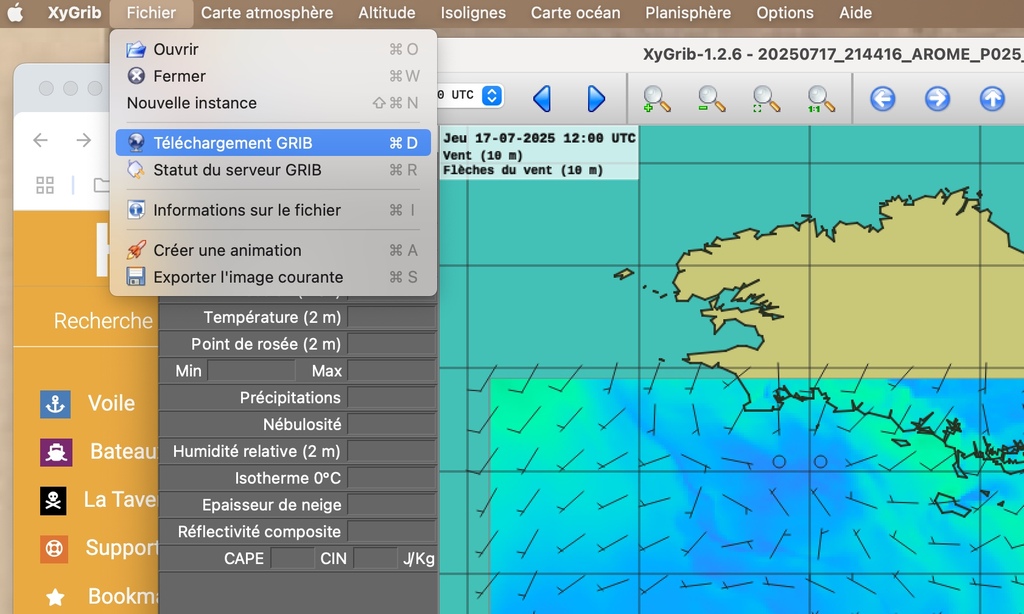
Task: Click the grid apps icon in browser
Action: pyautogui.click(x=45, y=186)
